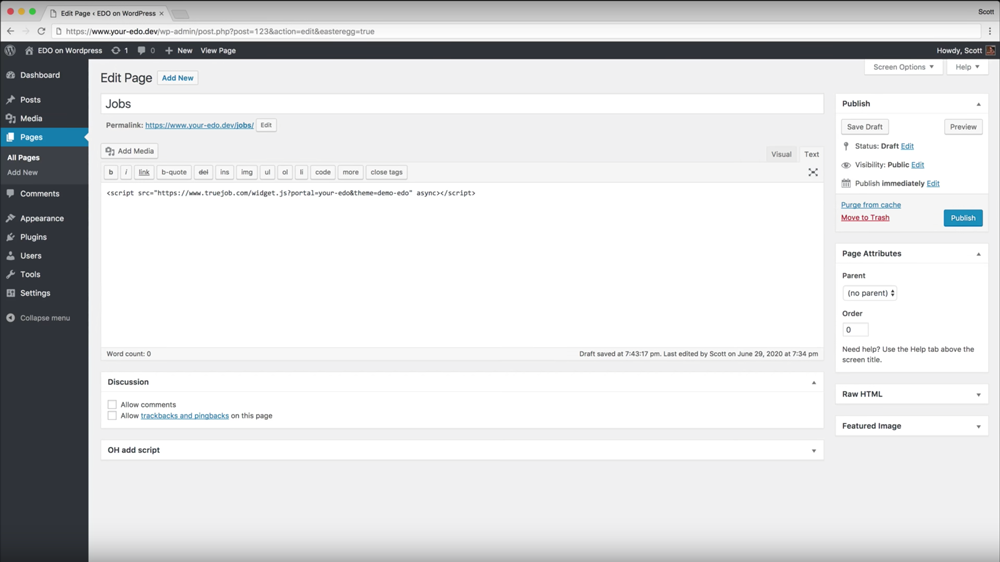Insert b-quote tag from toolbar
This screenshot has width=1000, height=562.
[173, 172]
